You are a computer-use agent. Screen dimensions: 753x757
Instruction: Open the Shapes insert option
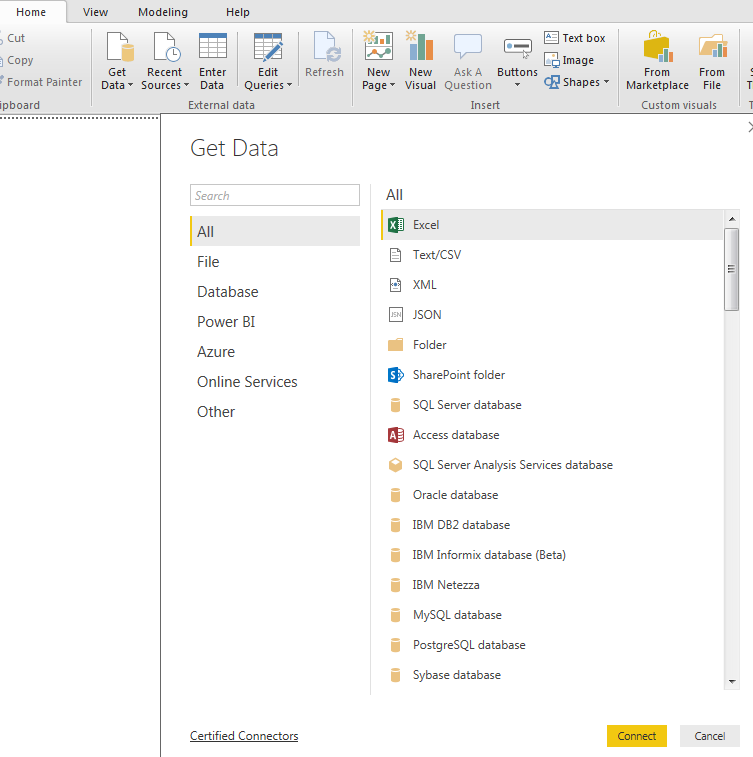[576, 82]
